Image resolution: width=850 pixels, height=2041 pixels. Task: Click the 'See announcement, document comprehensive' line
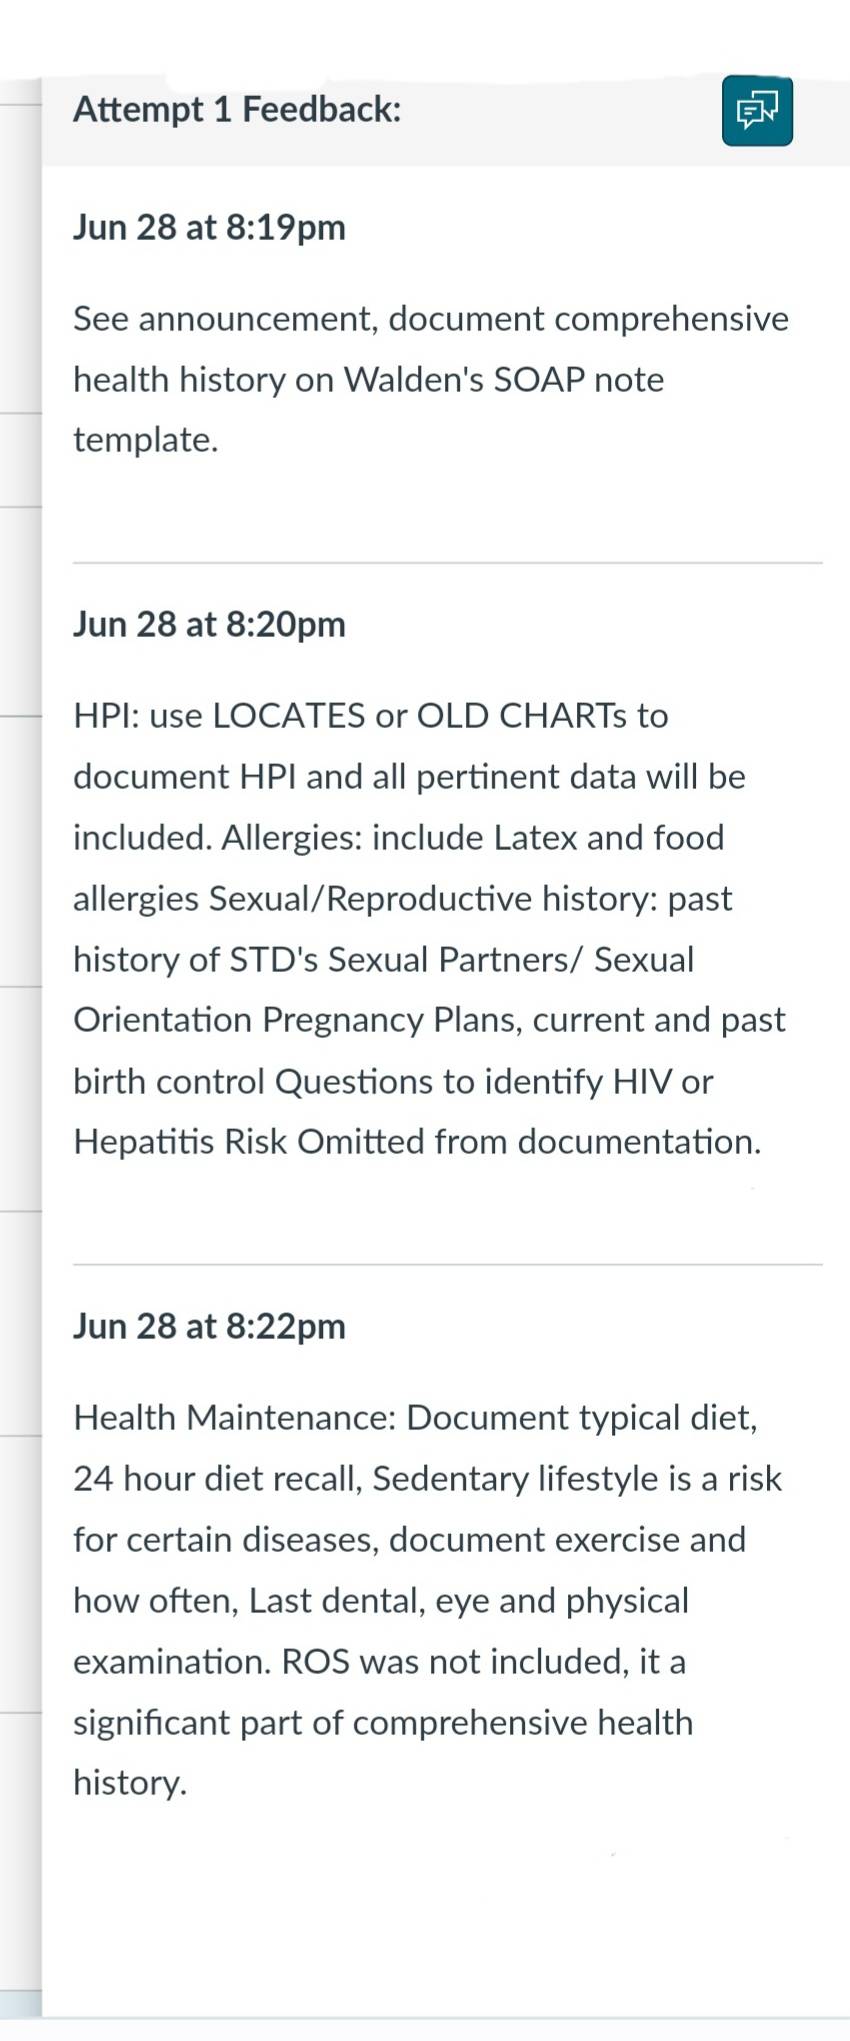pos(431,319)
